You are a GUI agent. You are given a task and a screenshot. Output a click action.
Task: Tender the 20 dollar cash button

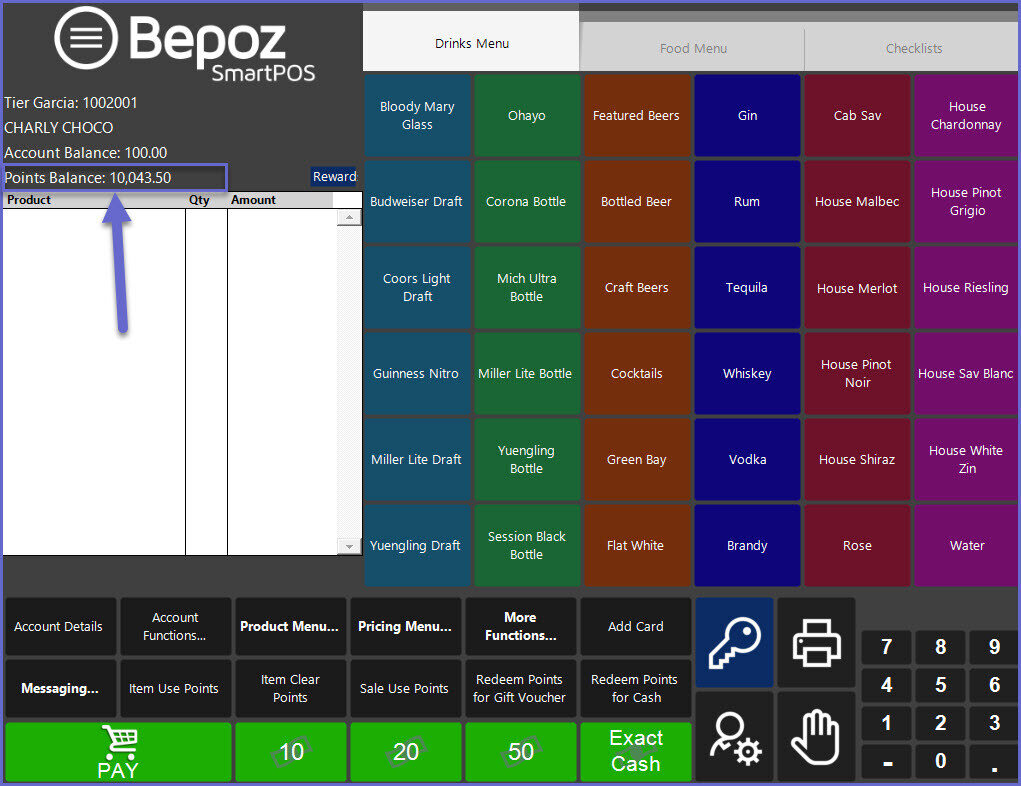click(x=406, y=752)
